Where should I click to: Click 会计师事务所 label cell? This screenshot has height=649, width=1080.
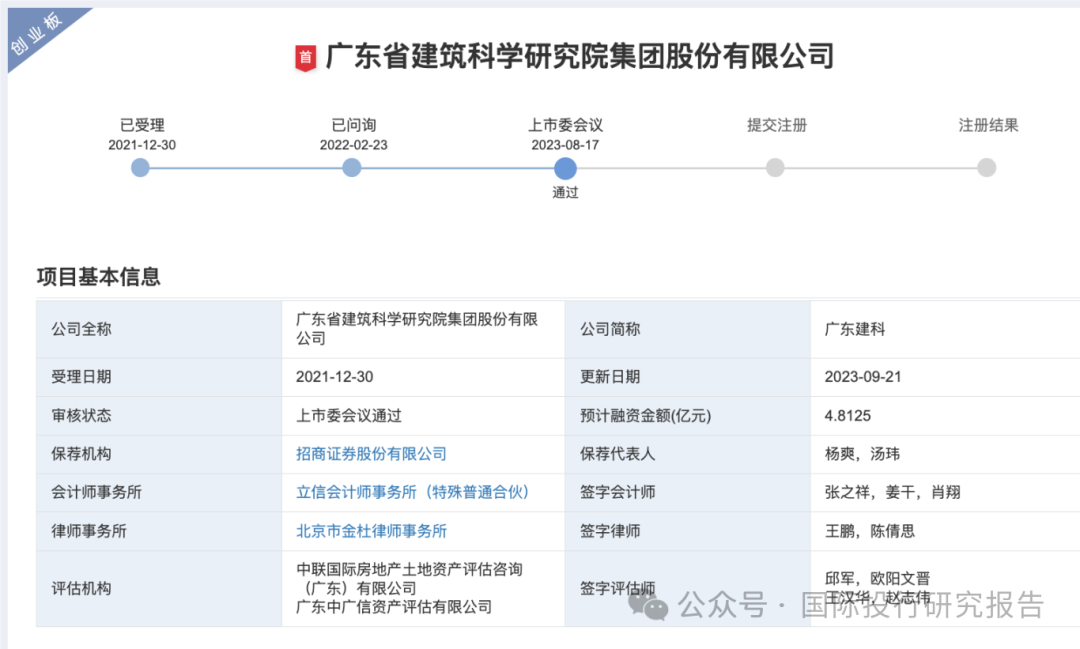click(159, 493)
